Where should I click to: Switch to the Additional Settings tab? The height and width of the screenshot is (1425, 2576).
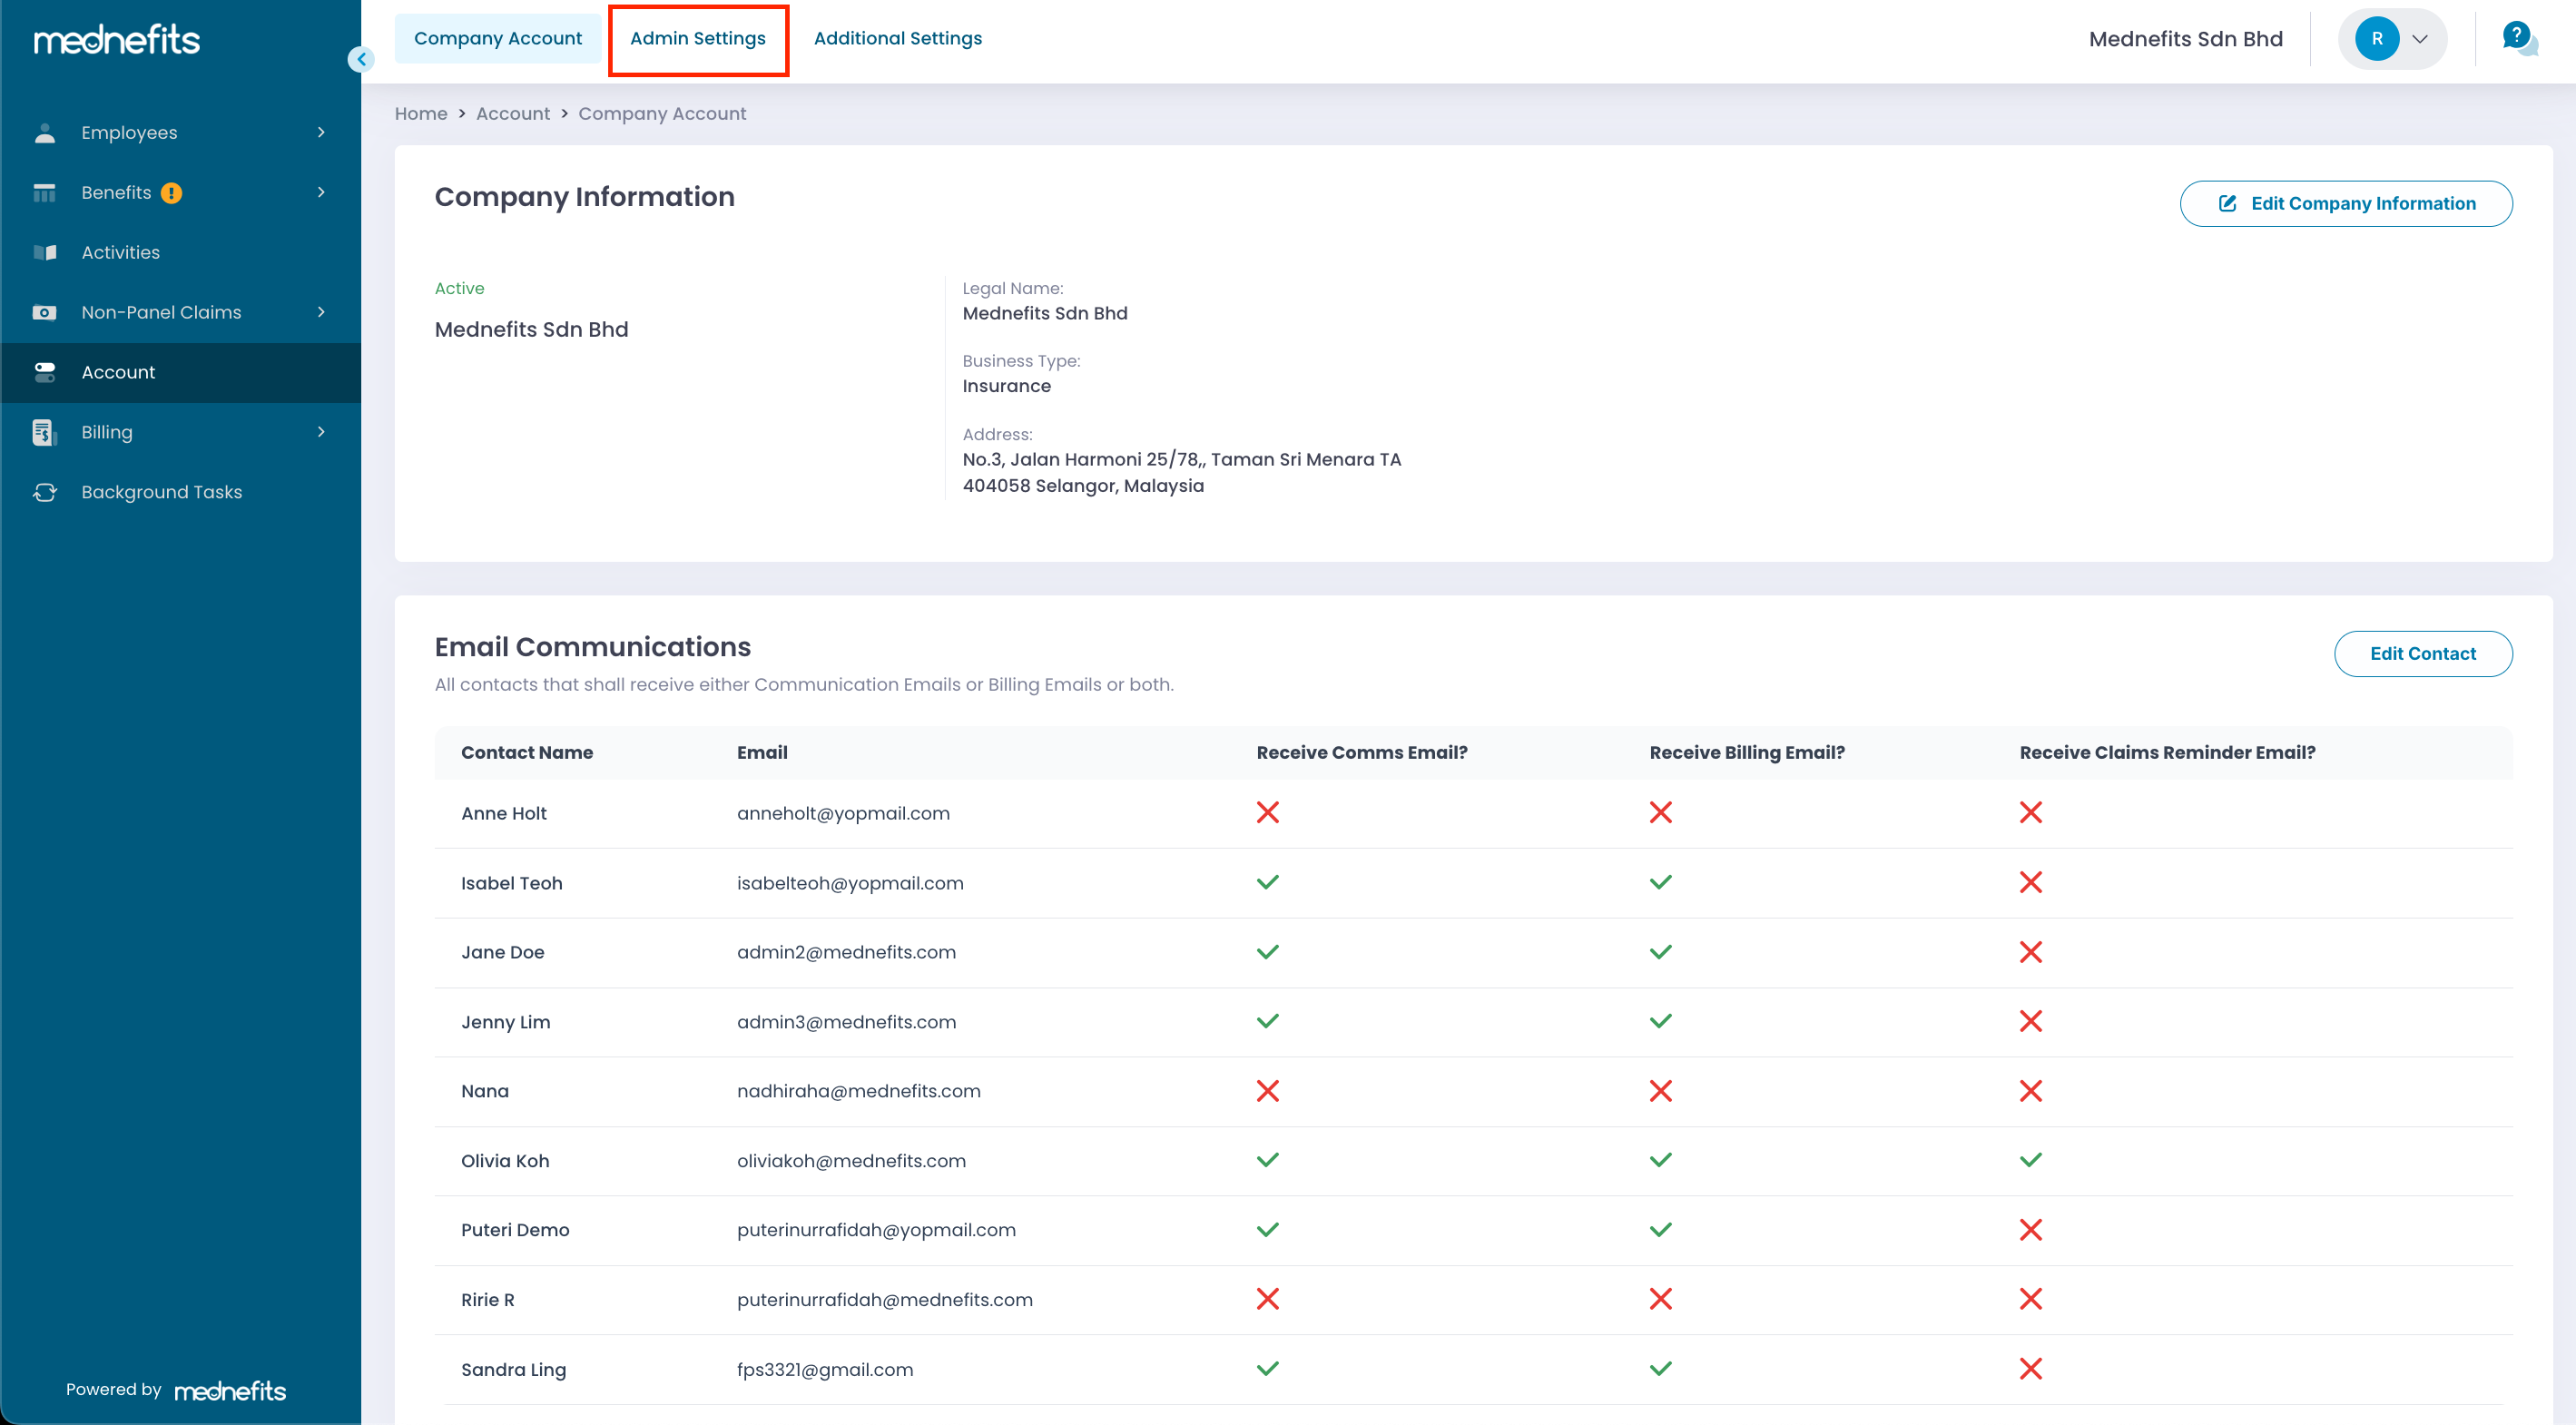[897, 39]
